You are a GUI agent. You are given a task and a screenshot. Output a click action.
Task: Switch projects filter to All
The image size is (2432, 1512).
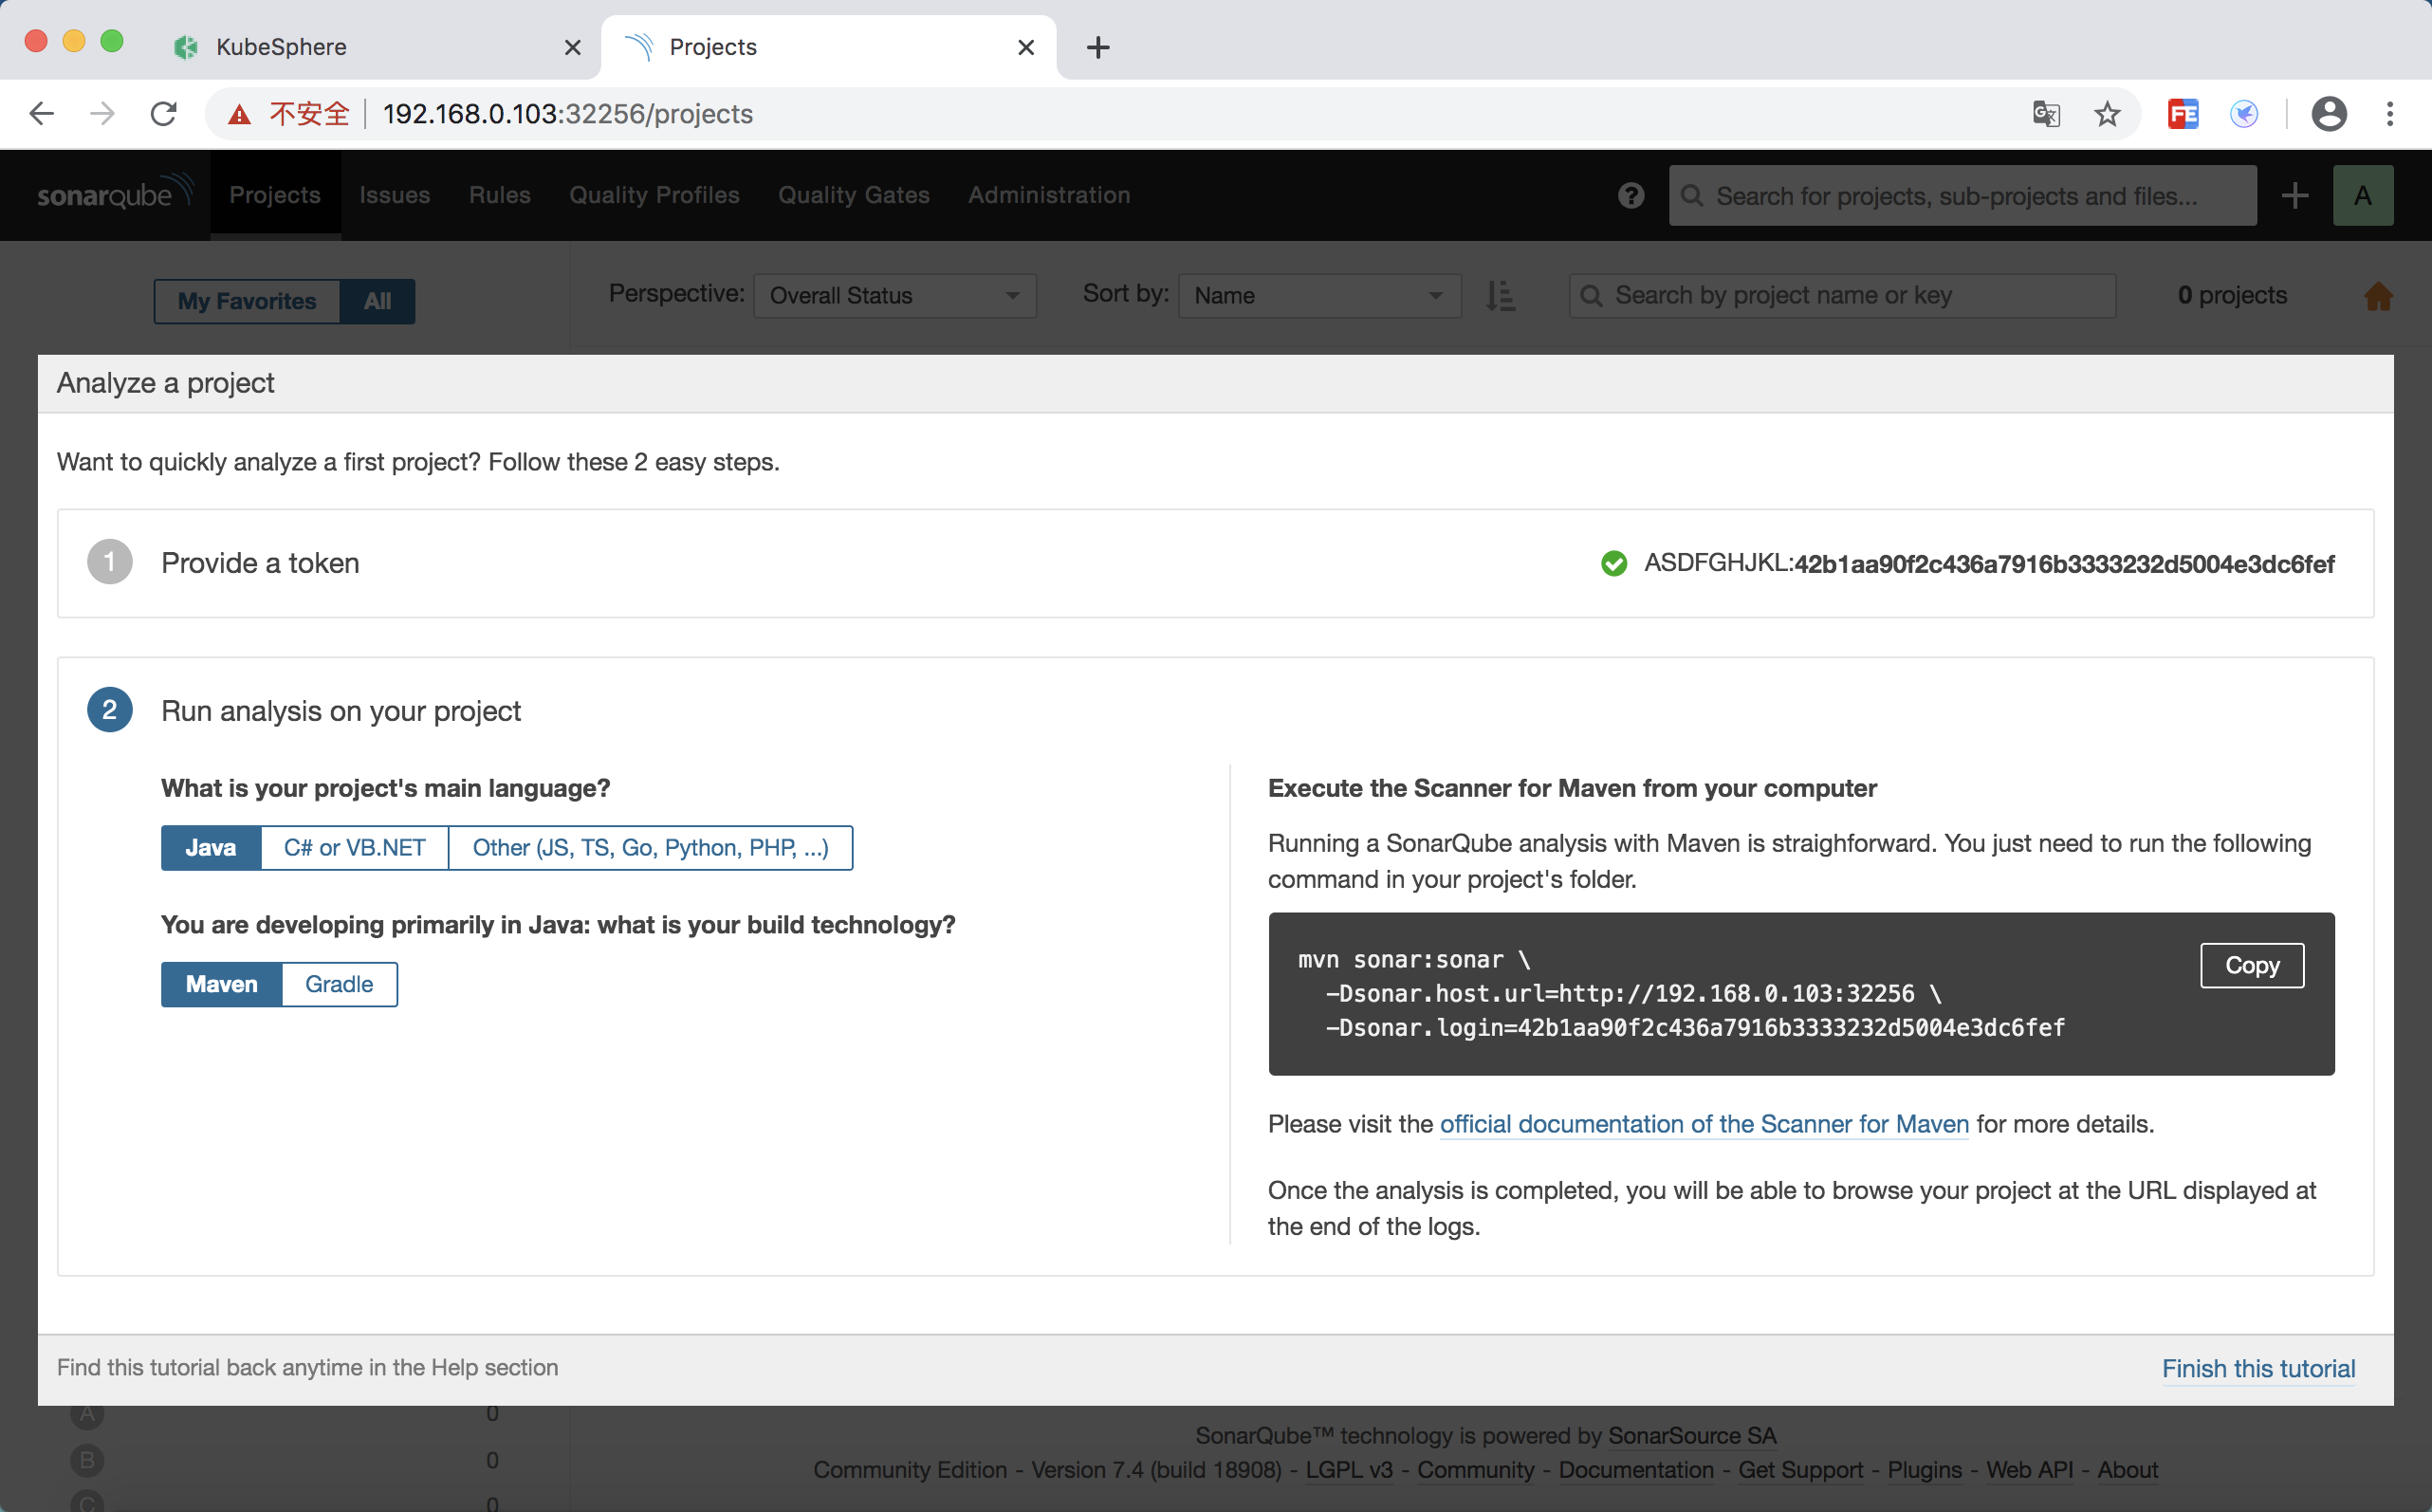377,301
